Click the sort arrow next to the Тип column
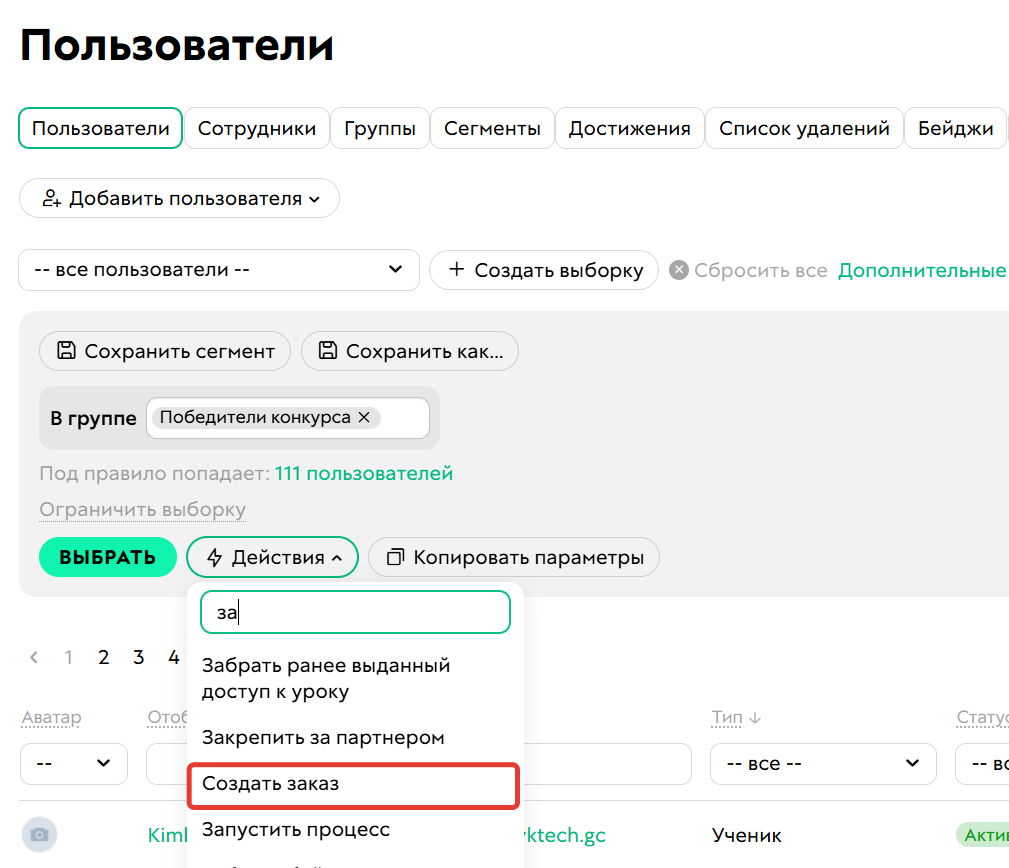1009x868 pixels. [x=755, y=717]
